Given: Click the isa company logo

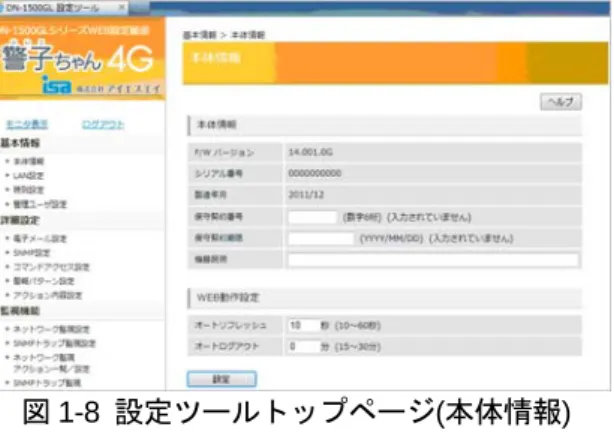Looking at the screenshot, I should coord(57,85).
